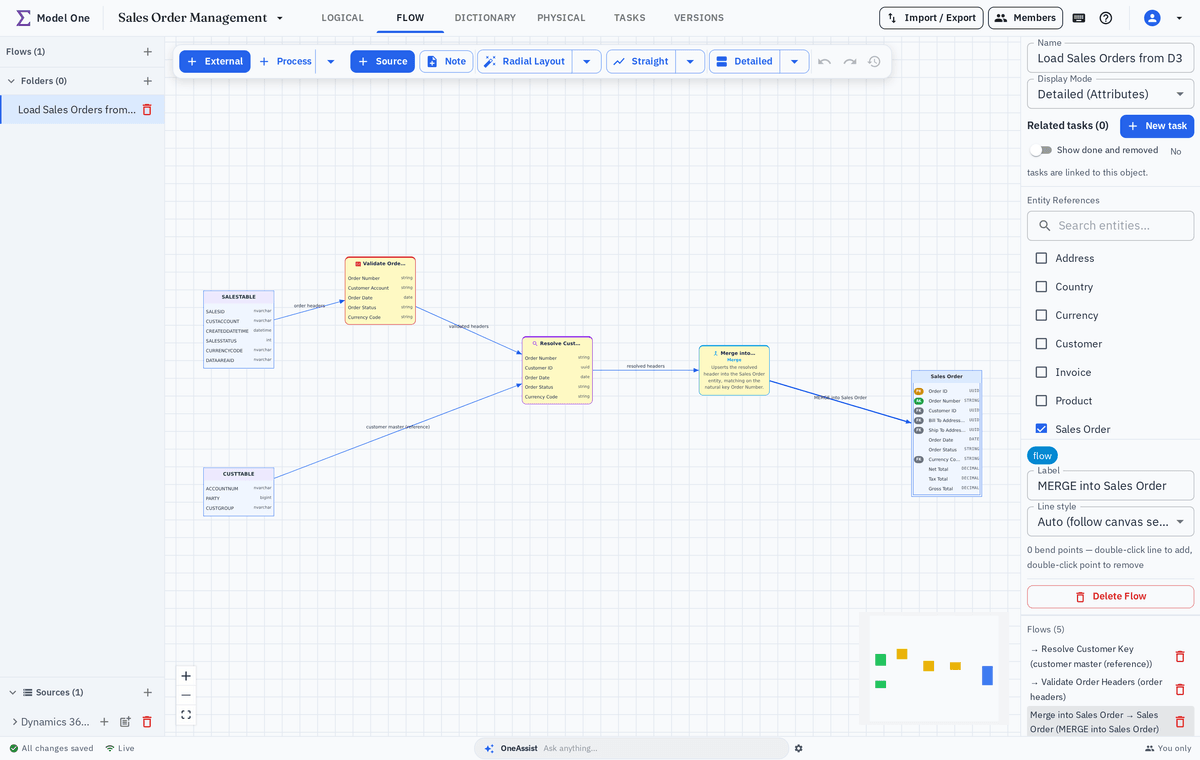The width and height of the screenshot is (1200, 760).
Task: Delete the Merge into Sales Order flow entry
Action: [x=1180, y=722]
